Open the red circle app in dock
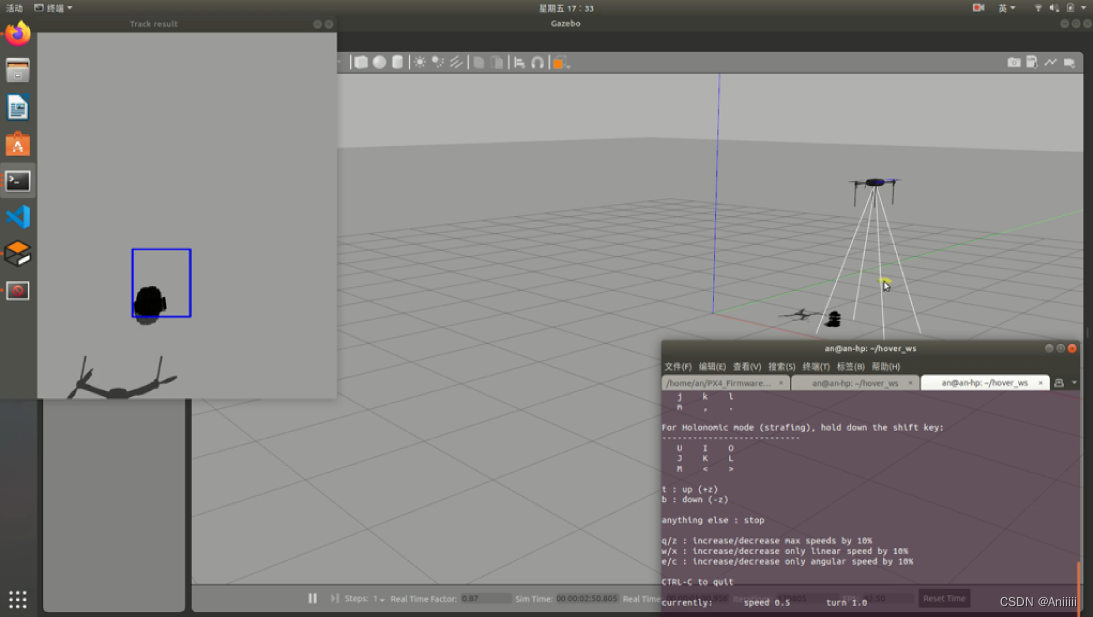 18,291
